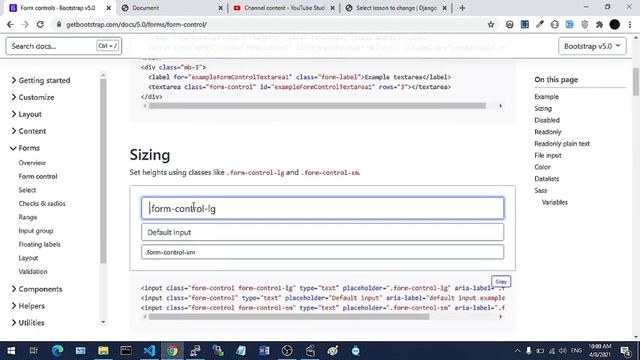Open the Windows Start menu
This screenshot has width=640, height=360.
coord(11,351)
